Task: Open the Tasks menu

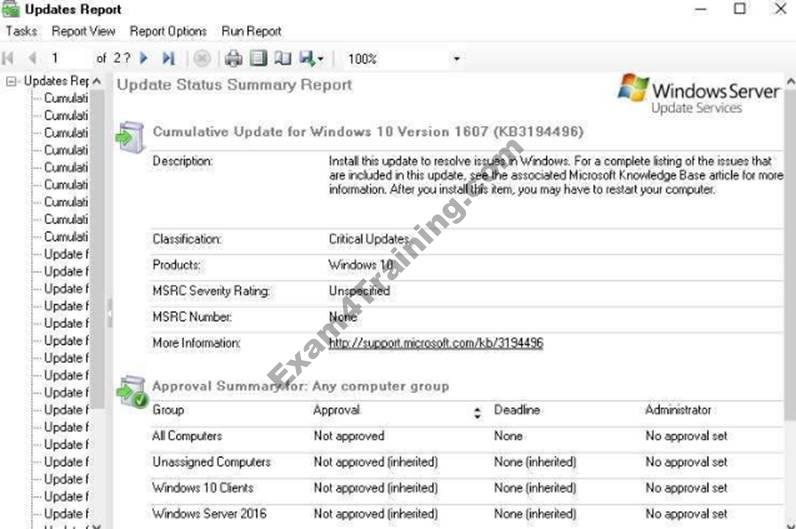Action: (x=21, y=31)
